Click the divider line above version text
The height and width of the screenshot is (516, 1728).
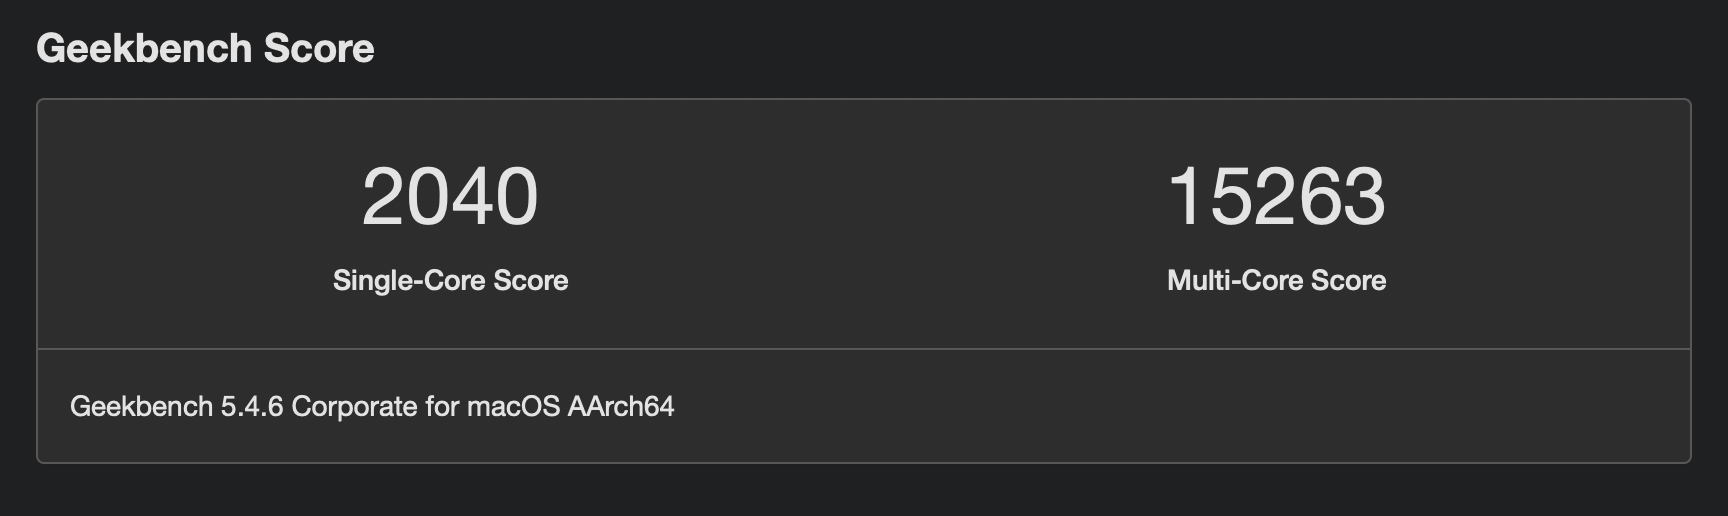pos(864,349)
